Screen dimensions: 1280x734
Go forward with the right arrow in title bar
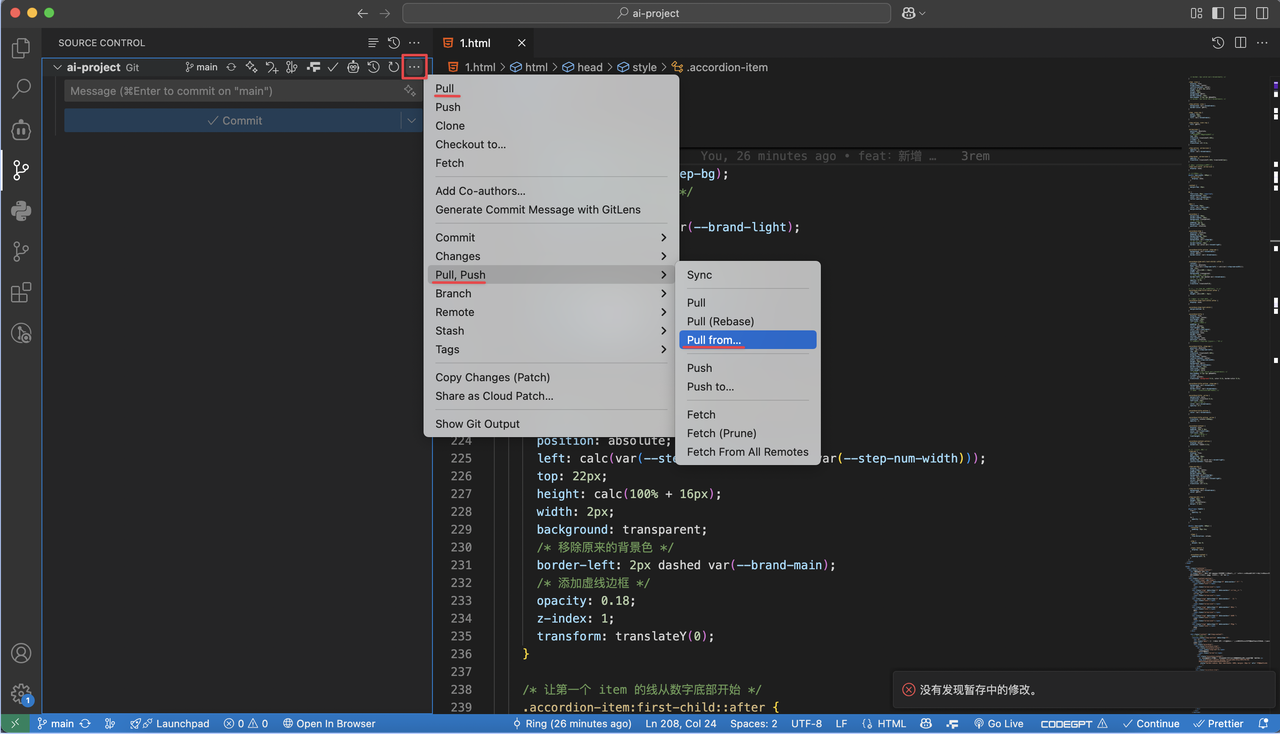(x=385, y=13)
